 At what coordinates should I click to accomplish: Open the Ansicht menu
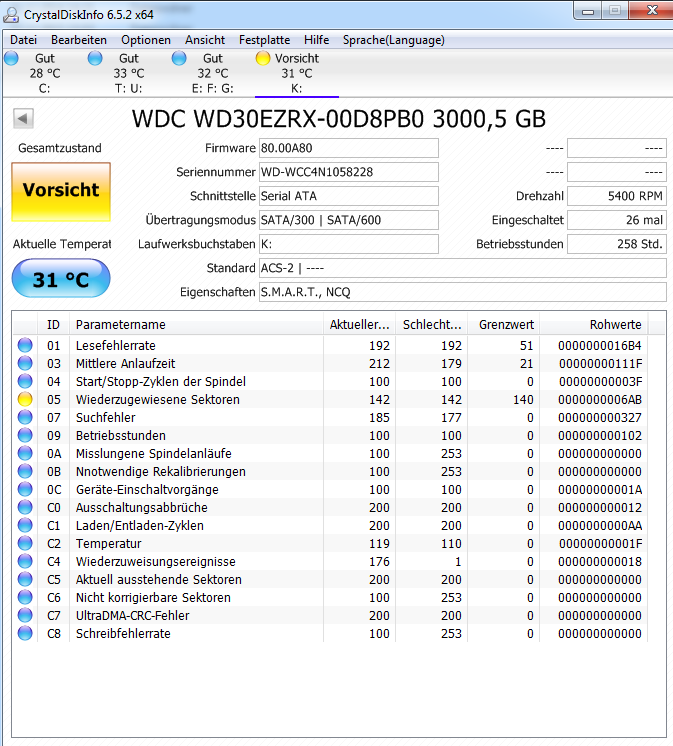[x=205, y=40]
